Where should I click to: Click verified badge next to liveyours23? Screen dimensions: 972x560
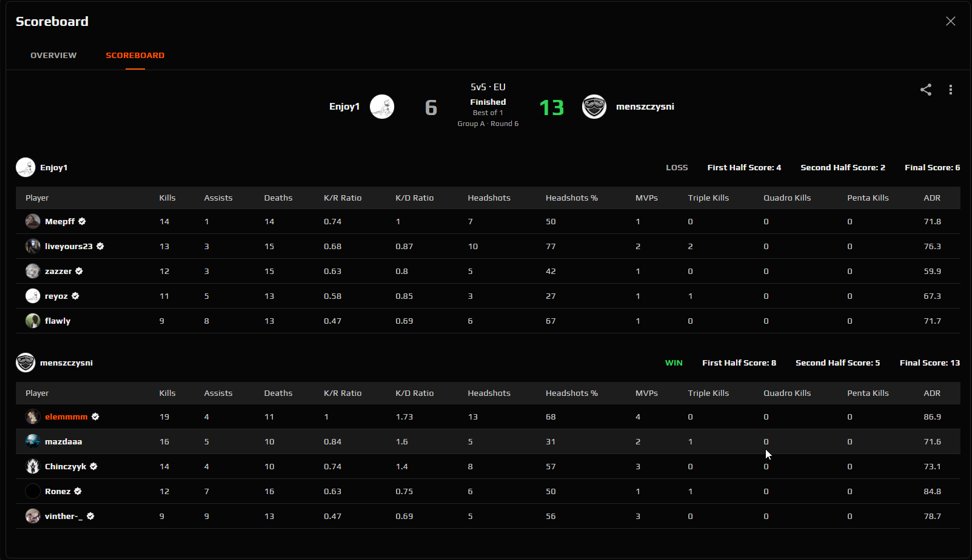100,246
